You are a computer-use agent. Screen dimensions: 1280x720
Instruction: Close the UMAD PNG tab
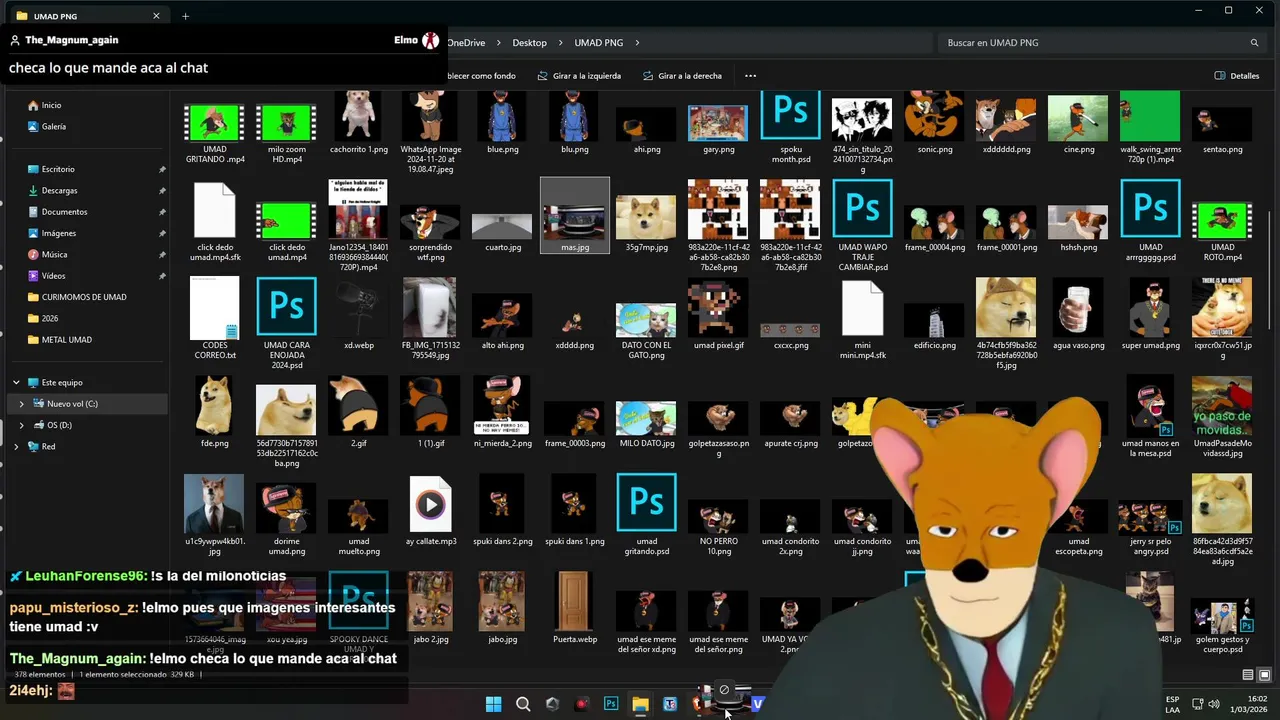[156, 16]
